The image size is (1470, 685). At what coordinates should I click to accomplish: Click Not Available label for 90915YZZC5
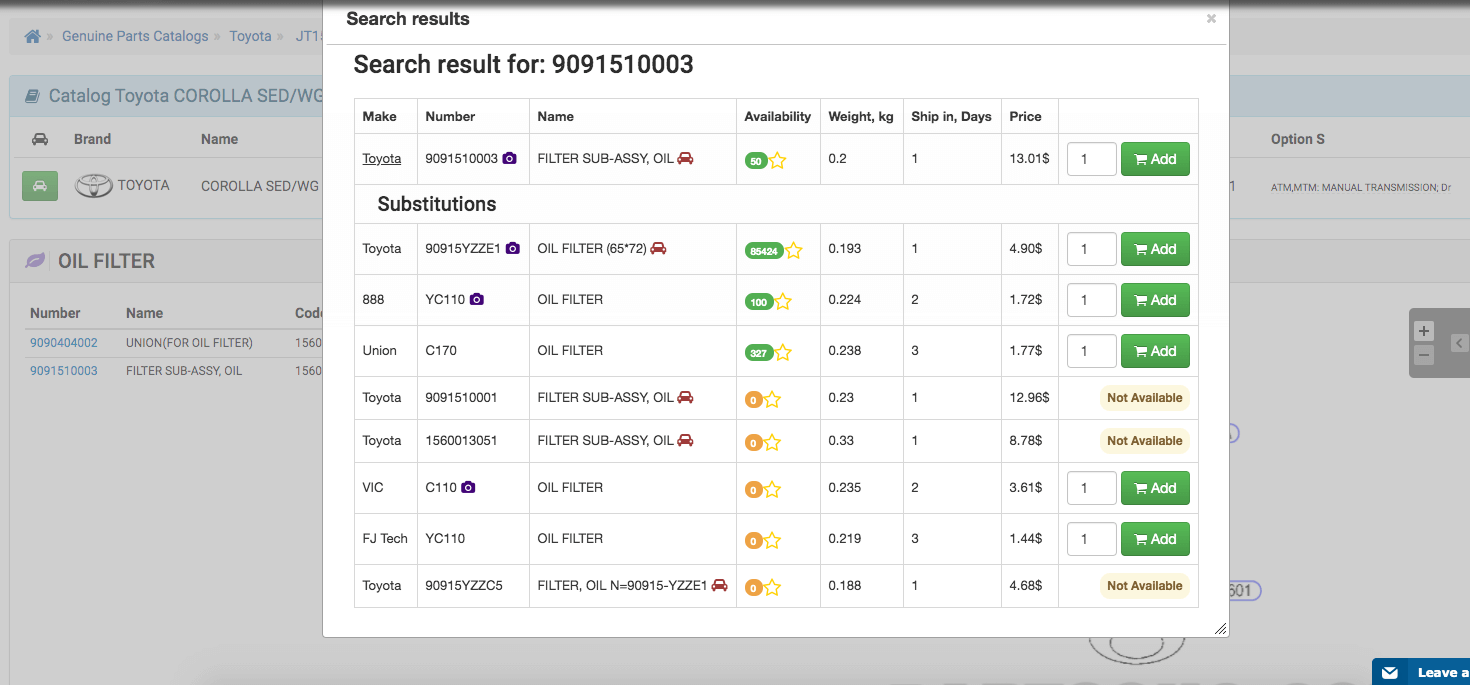pos(1145,586)
